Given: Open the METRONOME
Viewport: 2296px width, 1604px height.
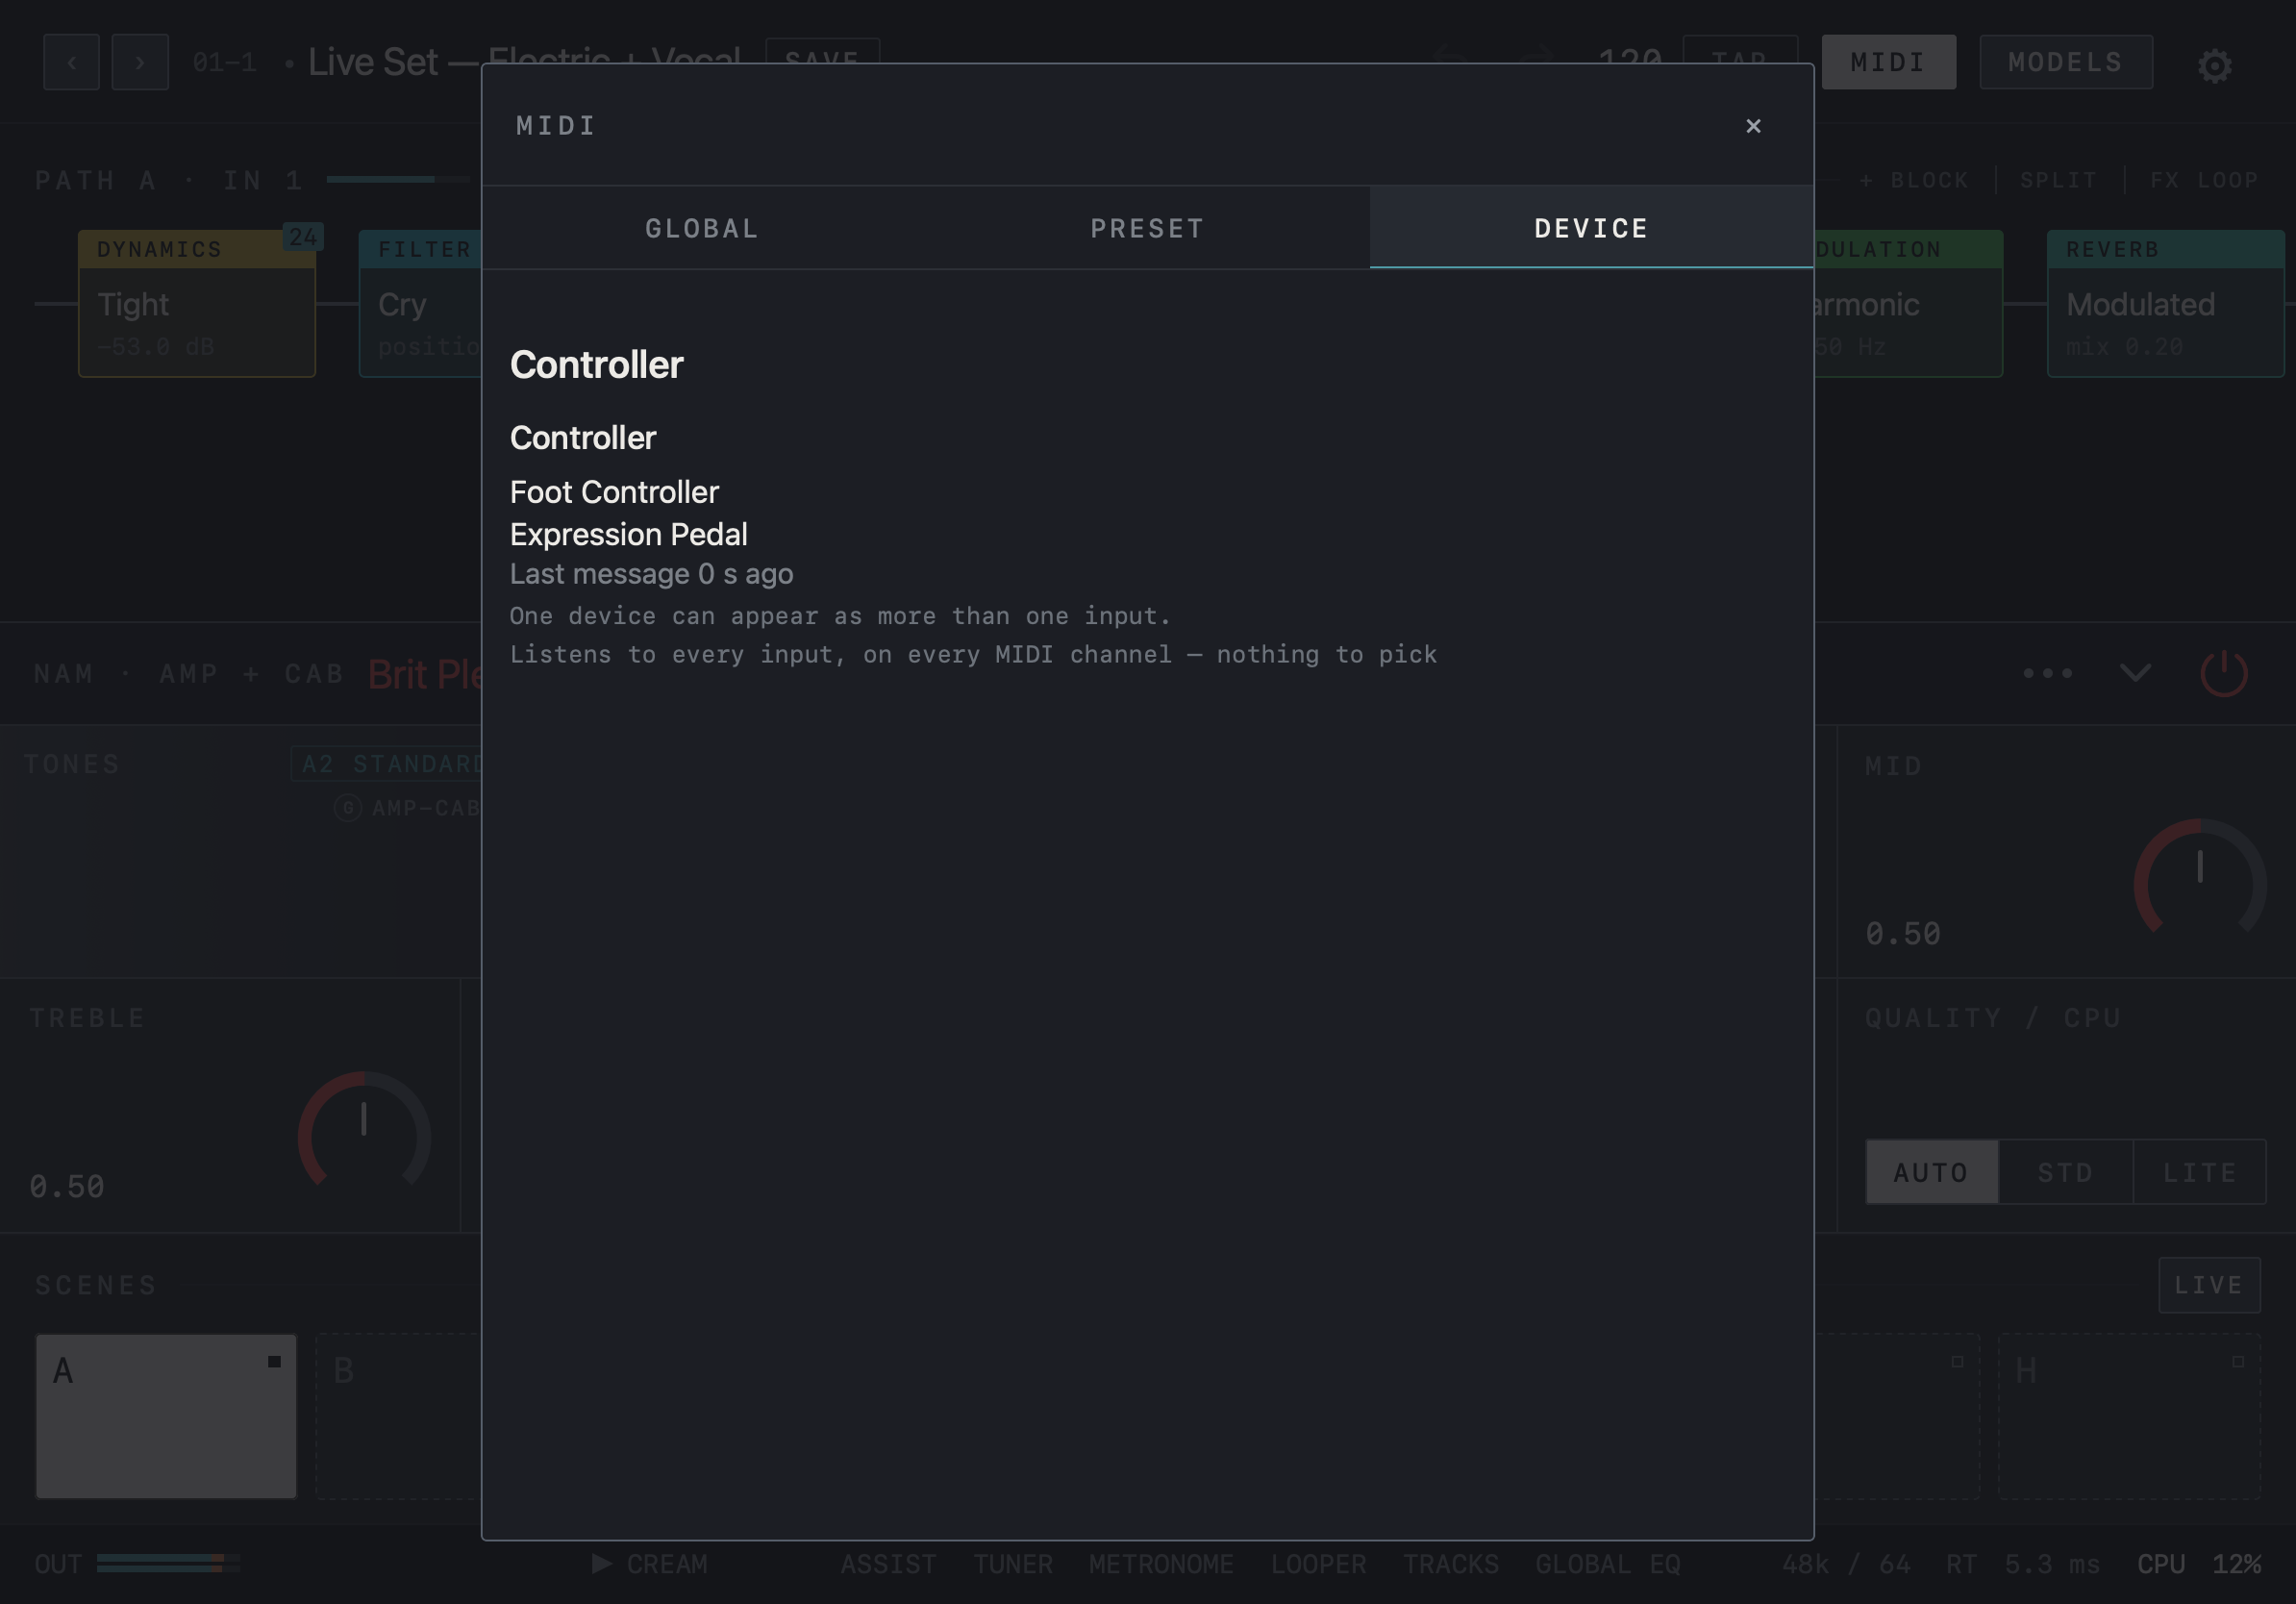Looking at the screenshot, I should [1161, 1564].
